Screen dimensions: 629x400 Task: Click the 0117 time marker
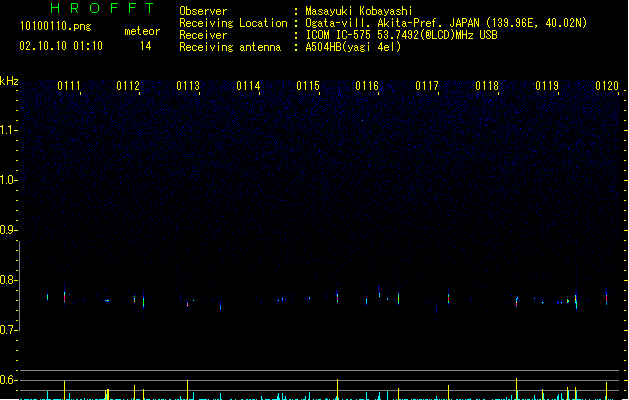(x=427, y=86)
